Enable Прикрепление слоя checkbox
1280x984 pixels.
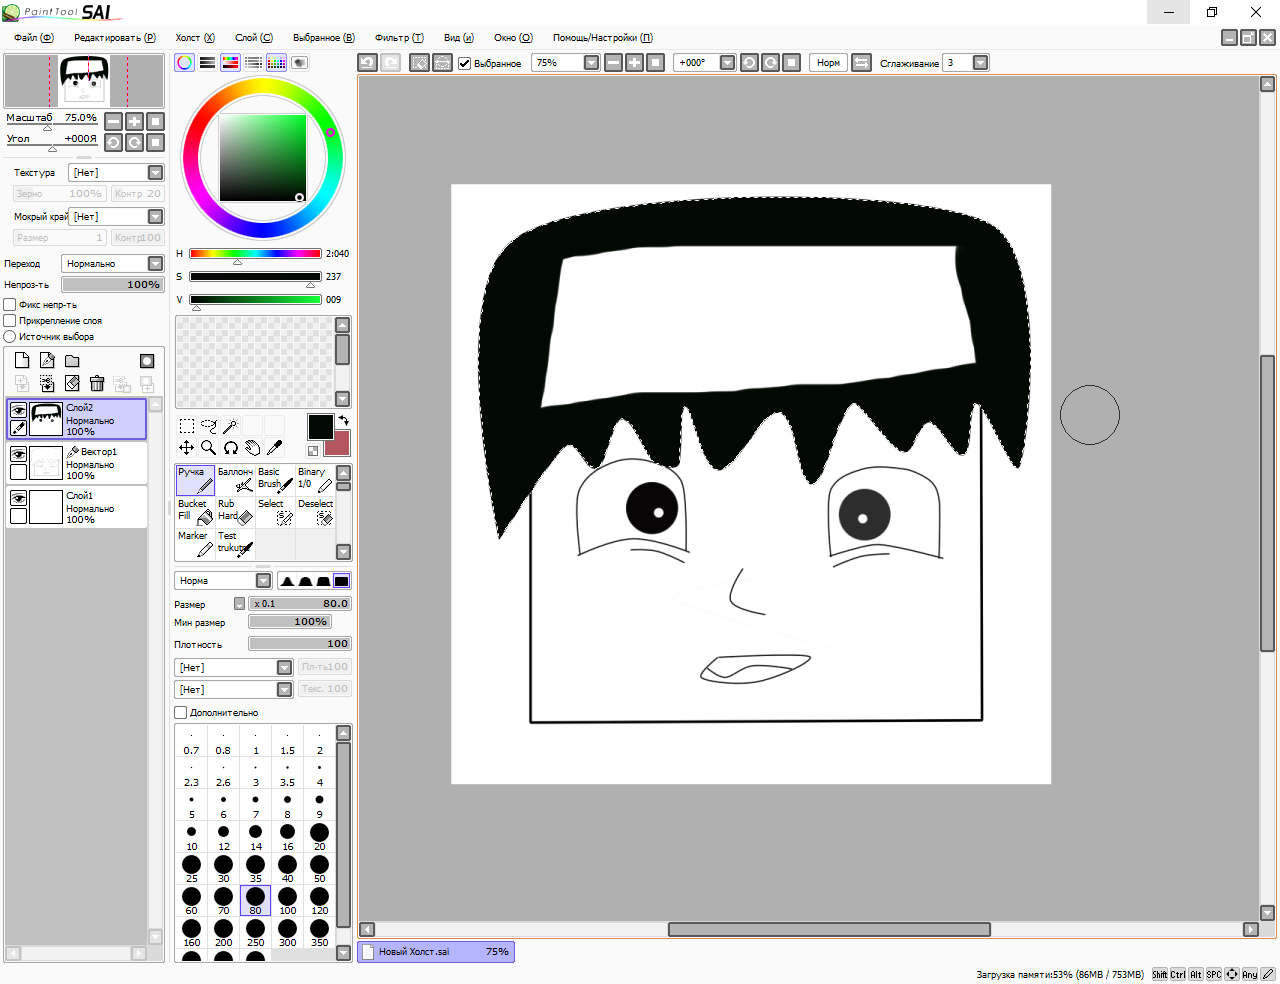(x=10, y=321)
